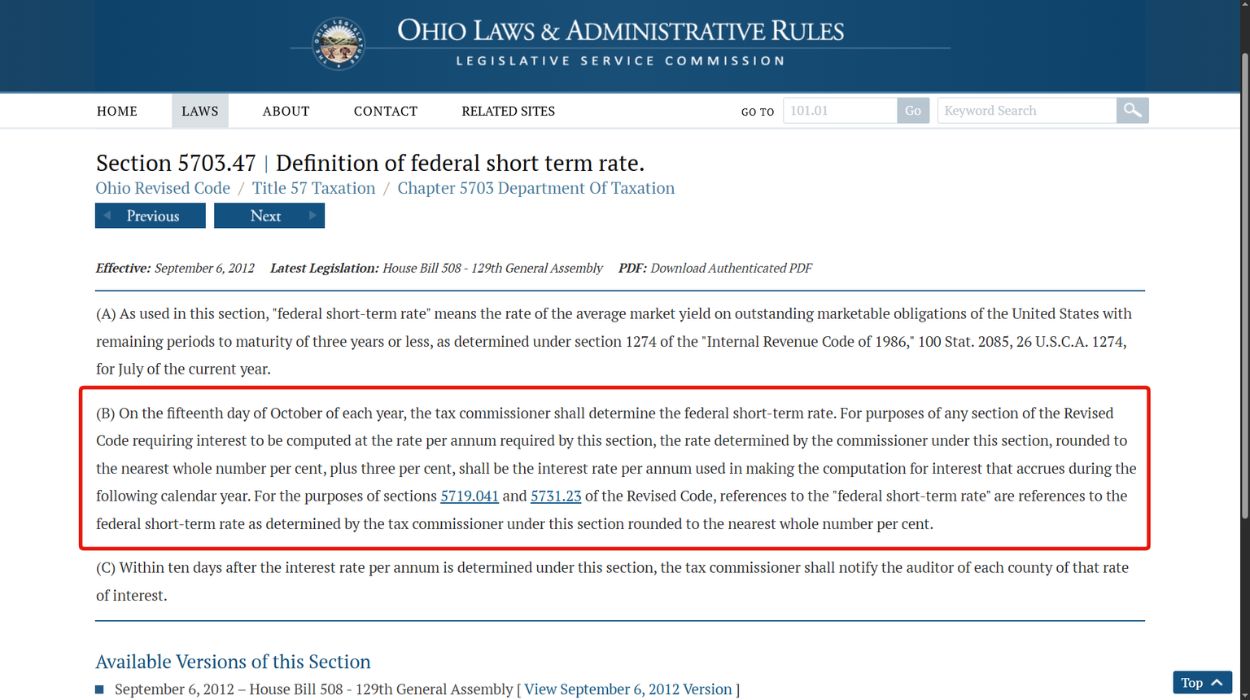Image resolution: width=1250 pixels, height=700 pixels.
Task: Click the Legislative Service Commission seal logo
Action: [338, 44]
